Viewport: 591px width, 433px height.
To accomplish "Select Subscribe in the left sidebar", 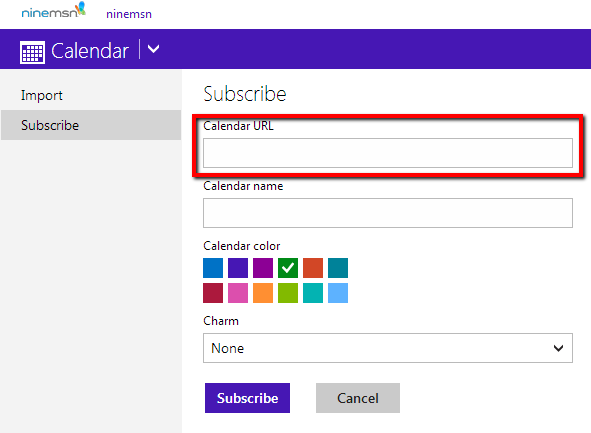I will click(x=91, y=125).
